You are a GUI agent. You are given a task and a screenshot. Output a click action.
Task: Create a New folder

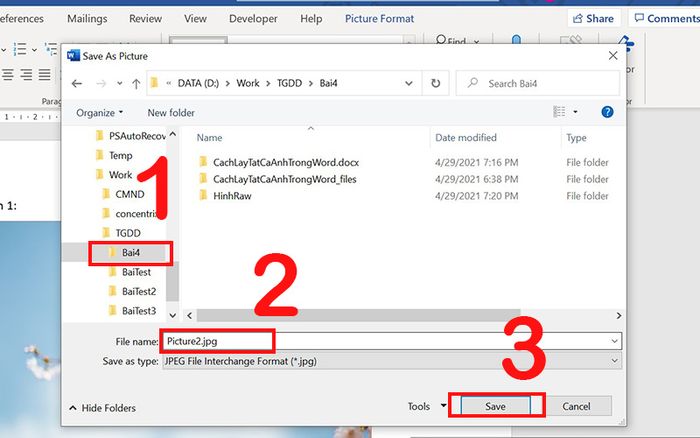coord(171,113)
